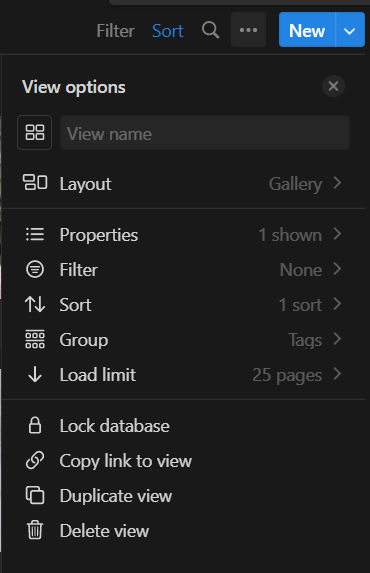Click the '1 sort' value

click(x=300, y=305)
